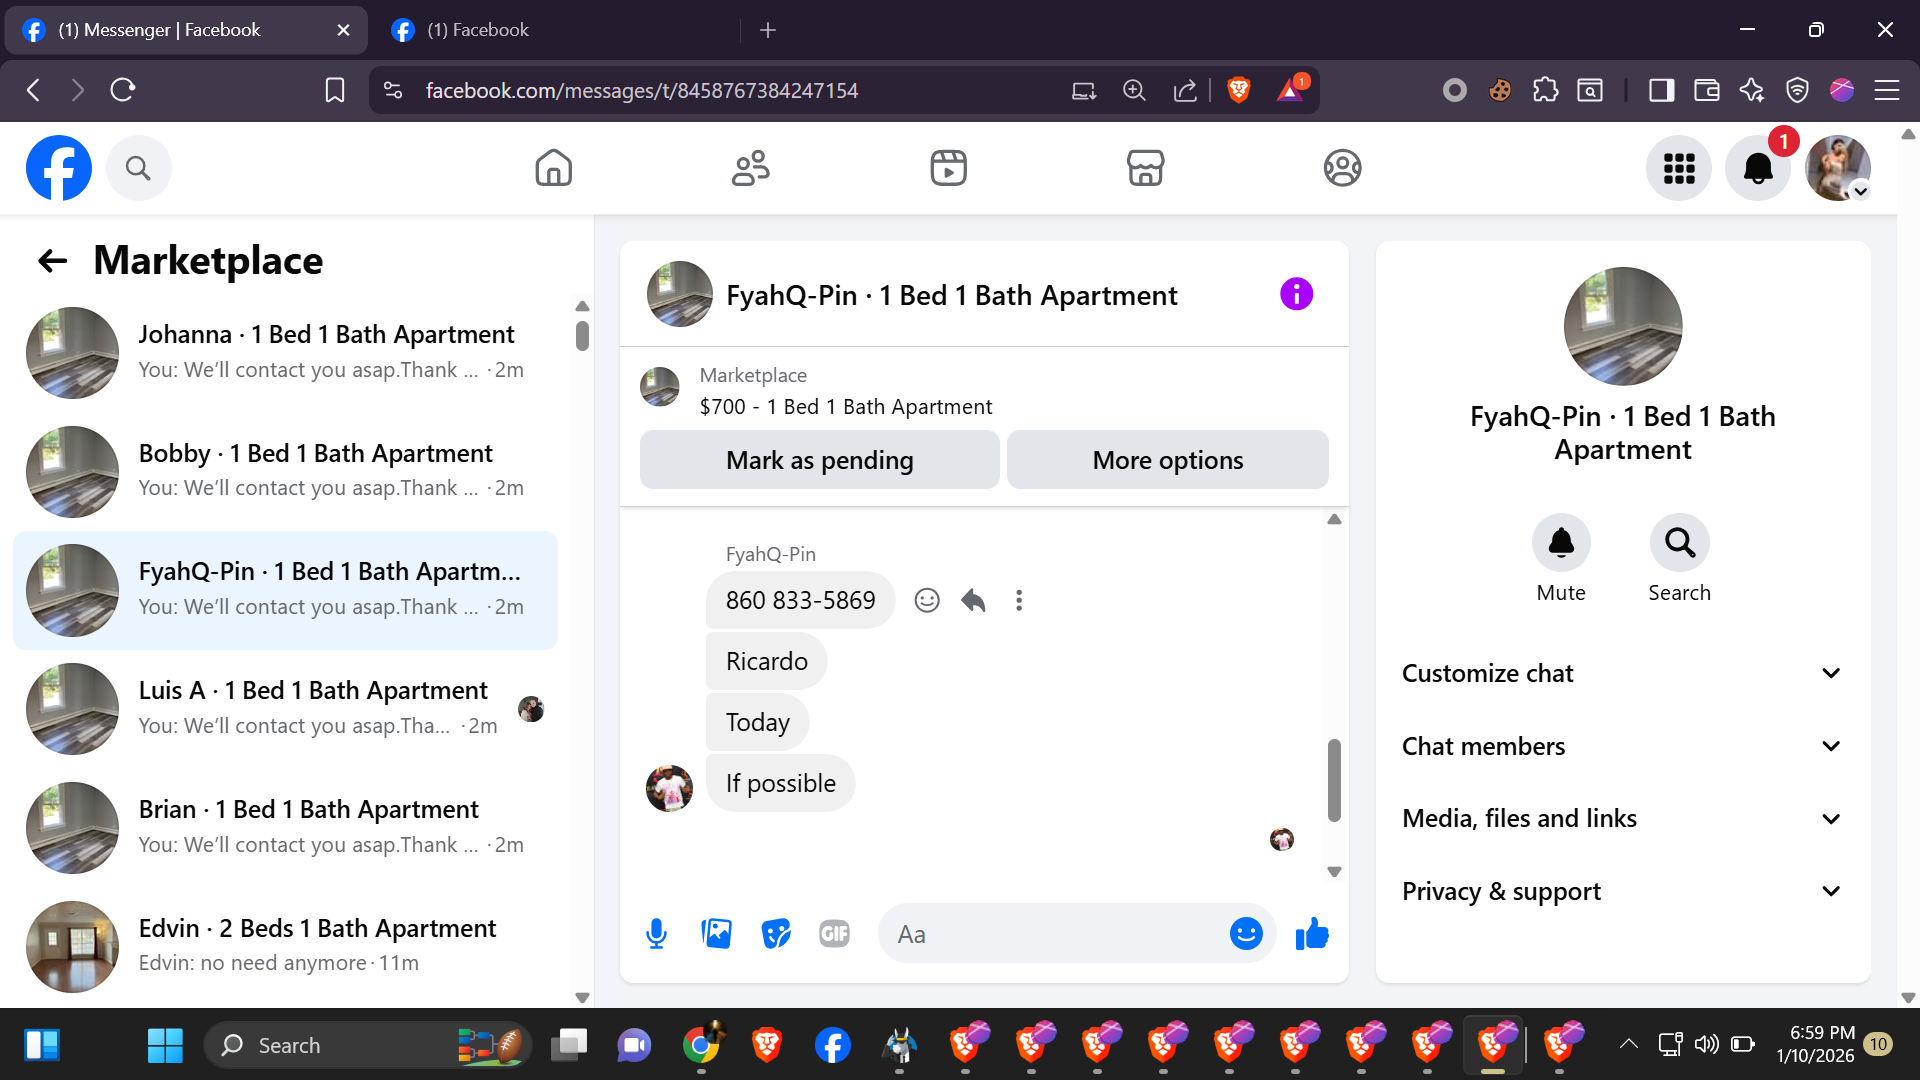The width and height of the screenshot is (1920, 1080).
Task: Toggle Brave browser sidebar panel
Action: coord(1661,91)
